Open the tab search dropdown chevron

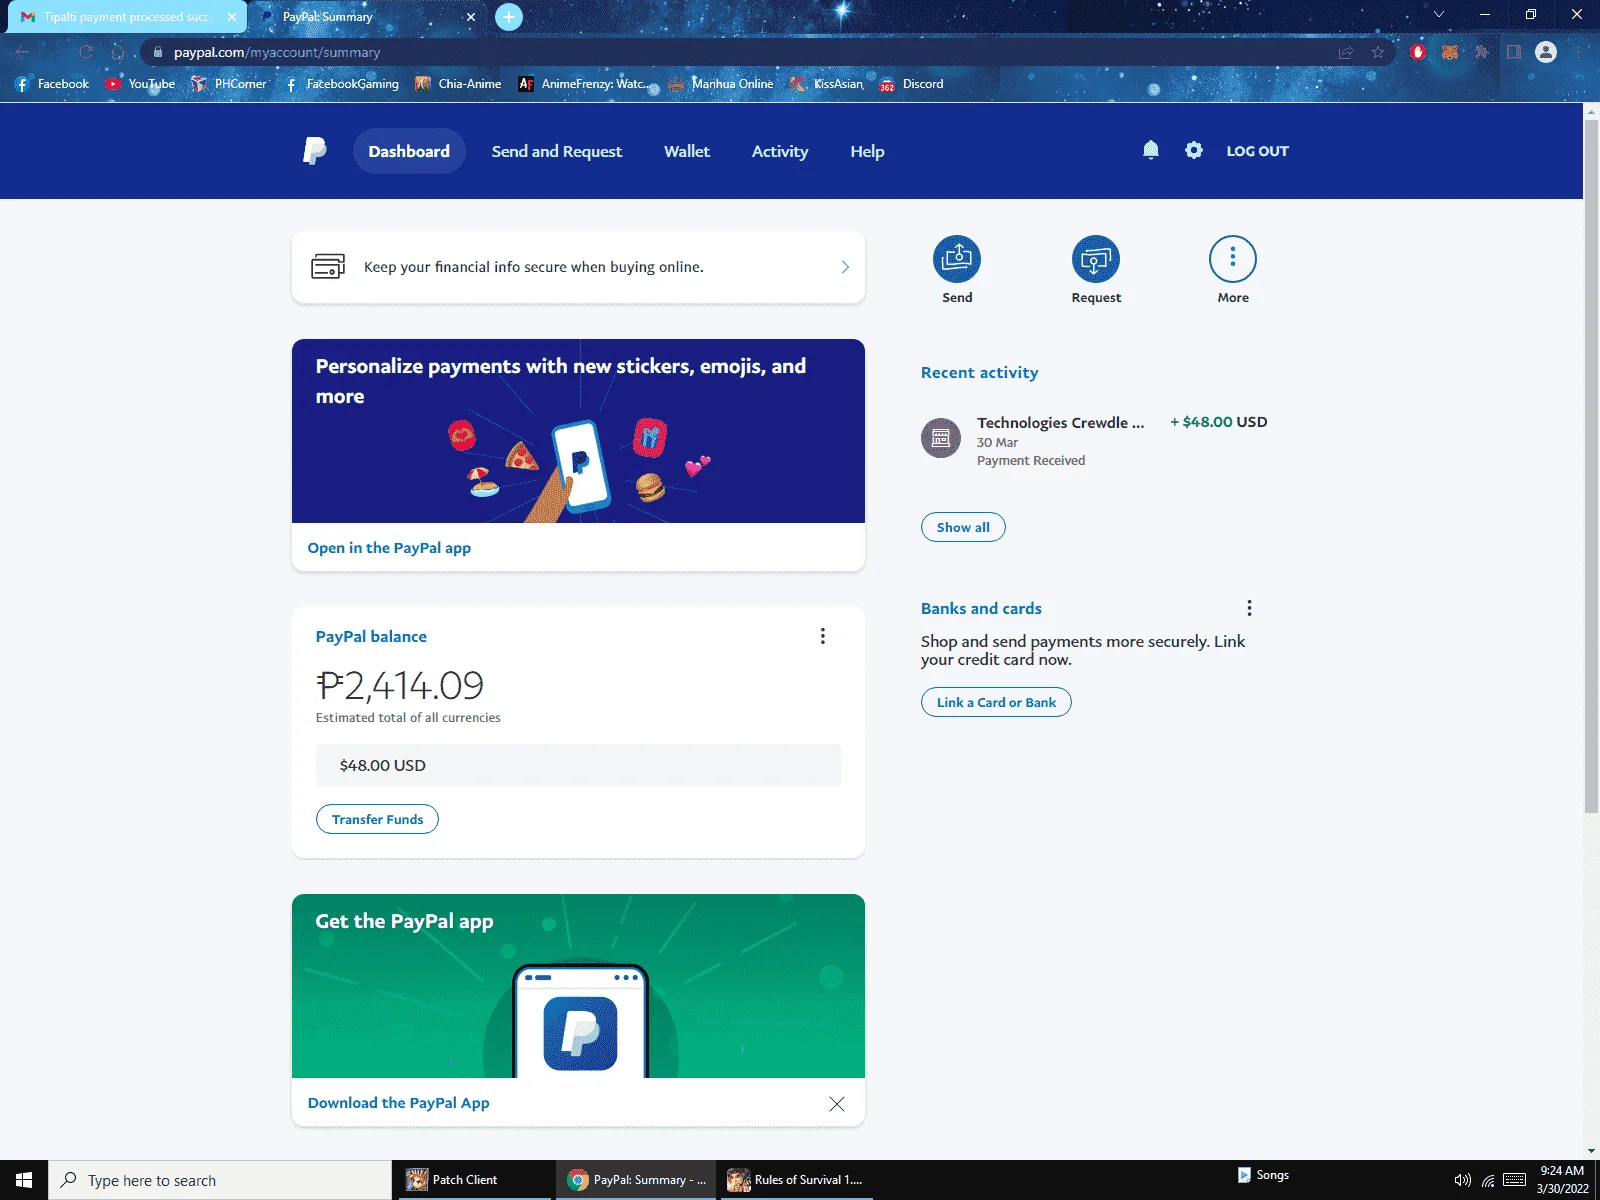point(1438,15)
